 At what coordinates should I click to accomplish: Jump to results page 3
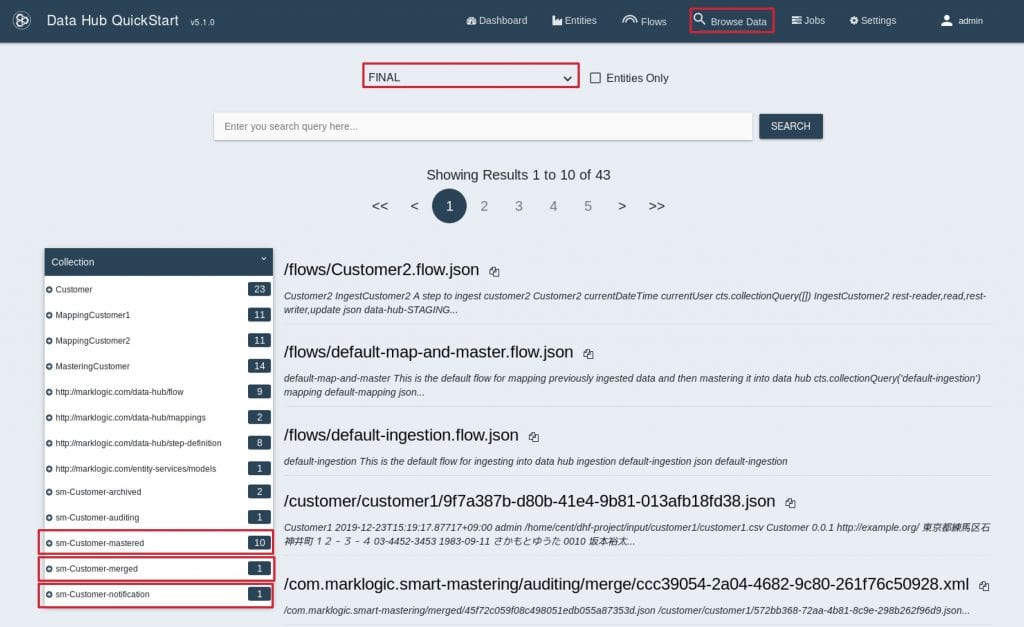pos(518,206)
